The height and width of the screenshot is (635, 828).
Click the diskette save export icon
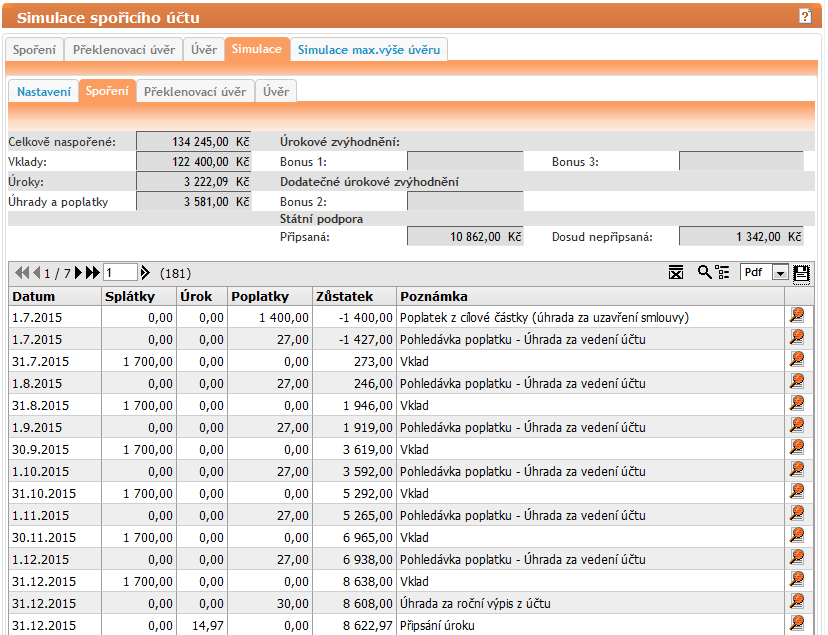pos(802,273)
